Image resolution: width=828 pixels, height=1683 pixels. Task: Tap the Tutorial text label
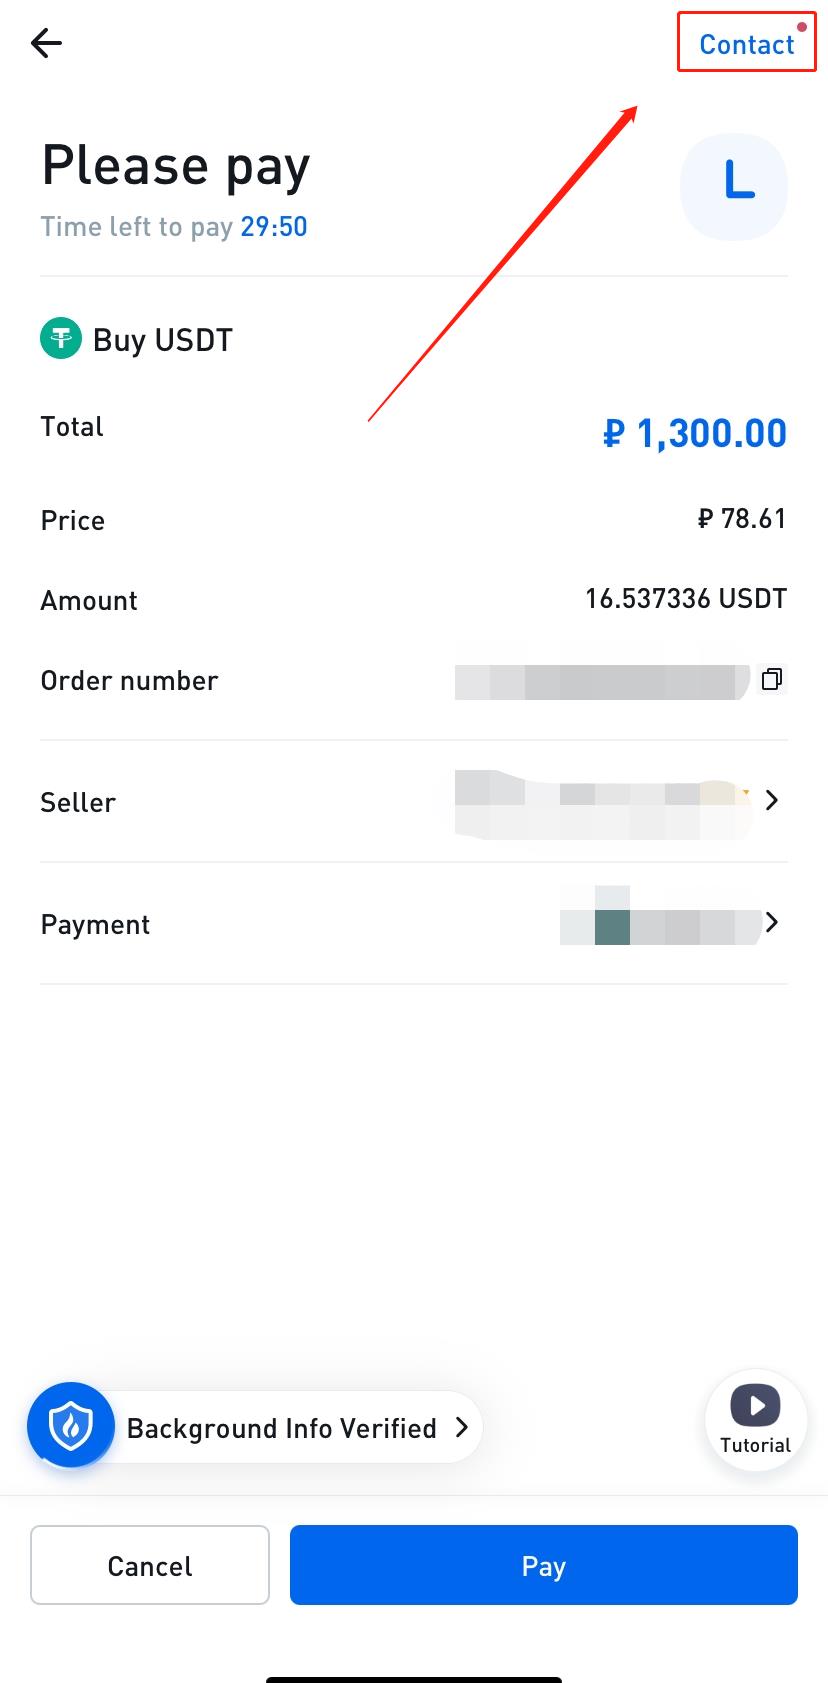point(756,1445)
